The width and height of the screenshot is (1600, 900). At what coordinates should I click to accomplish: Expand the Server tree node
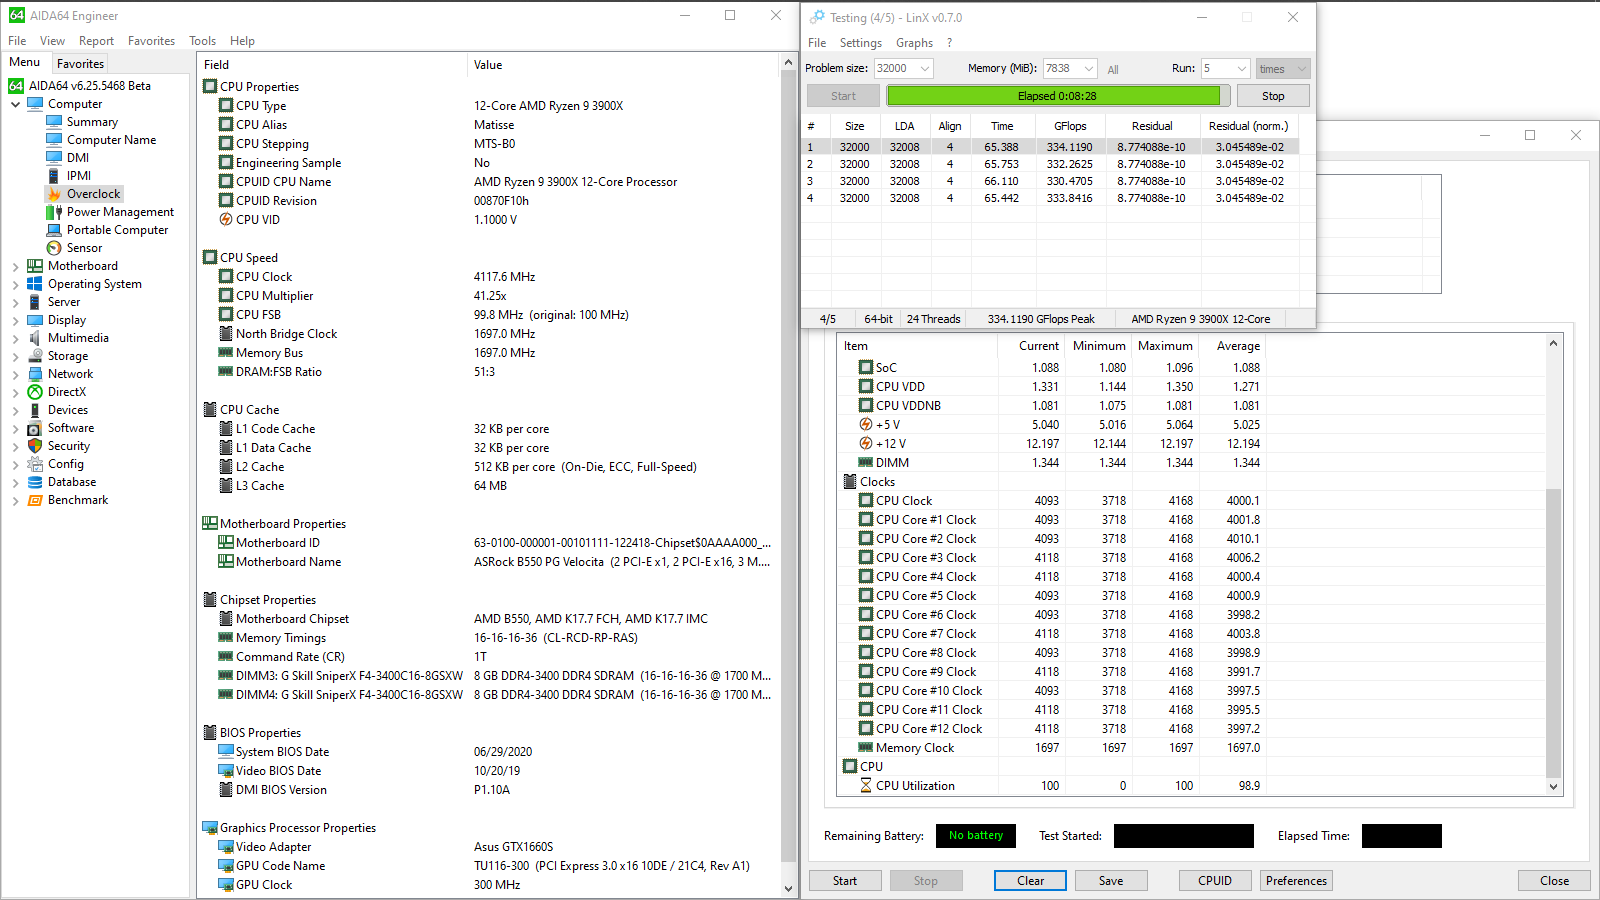point(16,302)
